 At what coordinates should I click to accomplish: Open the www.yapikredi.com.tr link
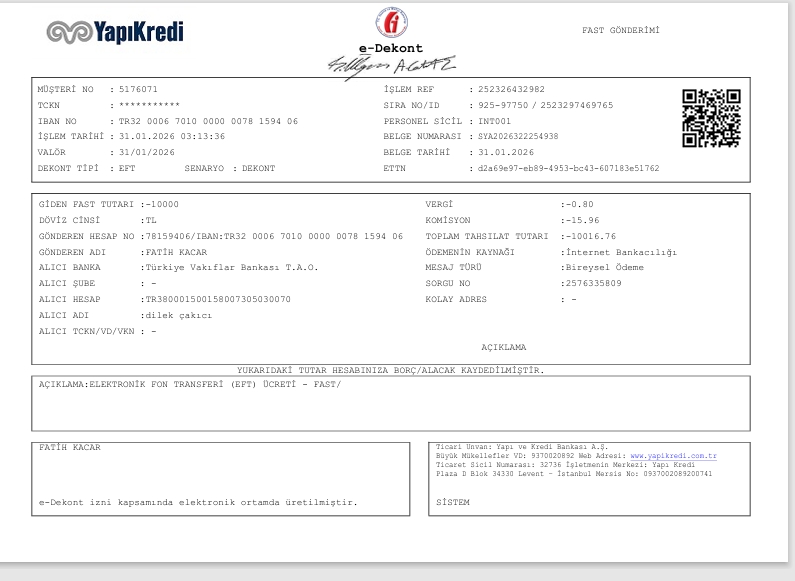[673, 456]
